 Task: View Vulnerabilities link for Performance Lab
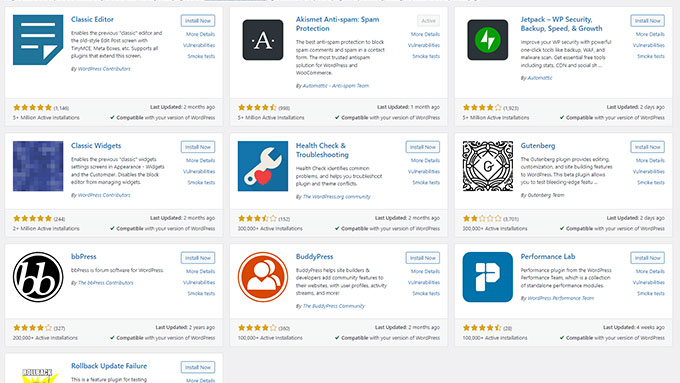click(x=648, y=283)
